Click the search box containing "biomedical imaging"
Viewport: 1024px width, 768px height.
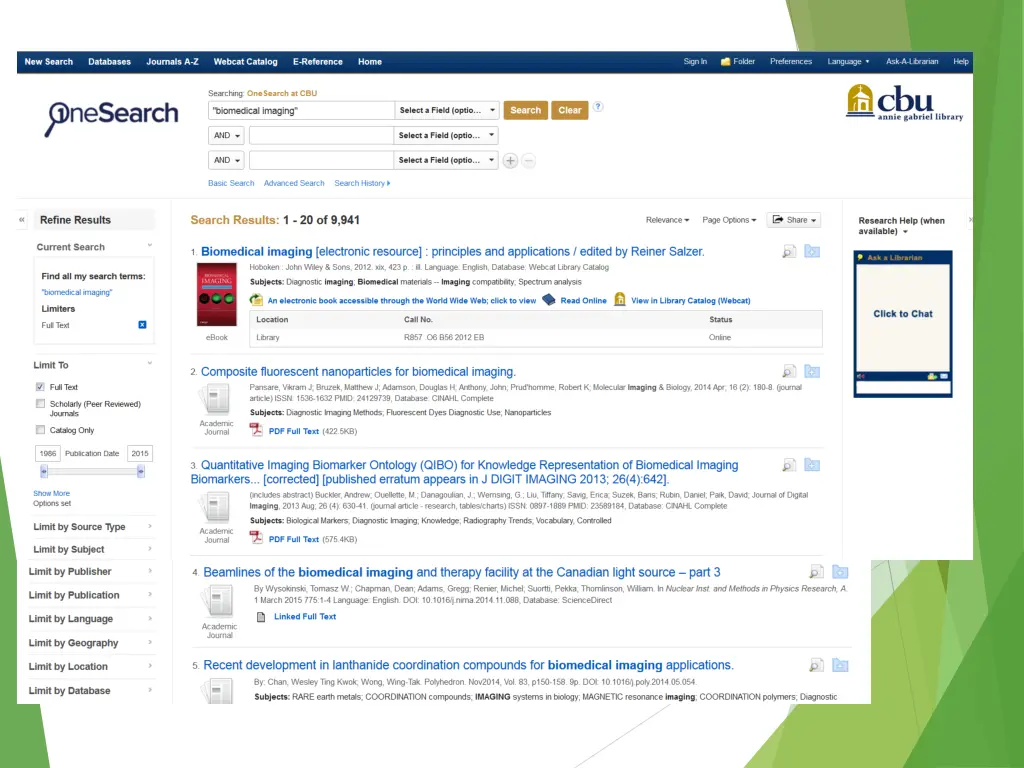[x=301, y=110]
